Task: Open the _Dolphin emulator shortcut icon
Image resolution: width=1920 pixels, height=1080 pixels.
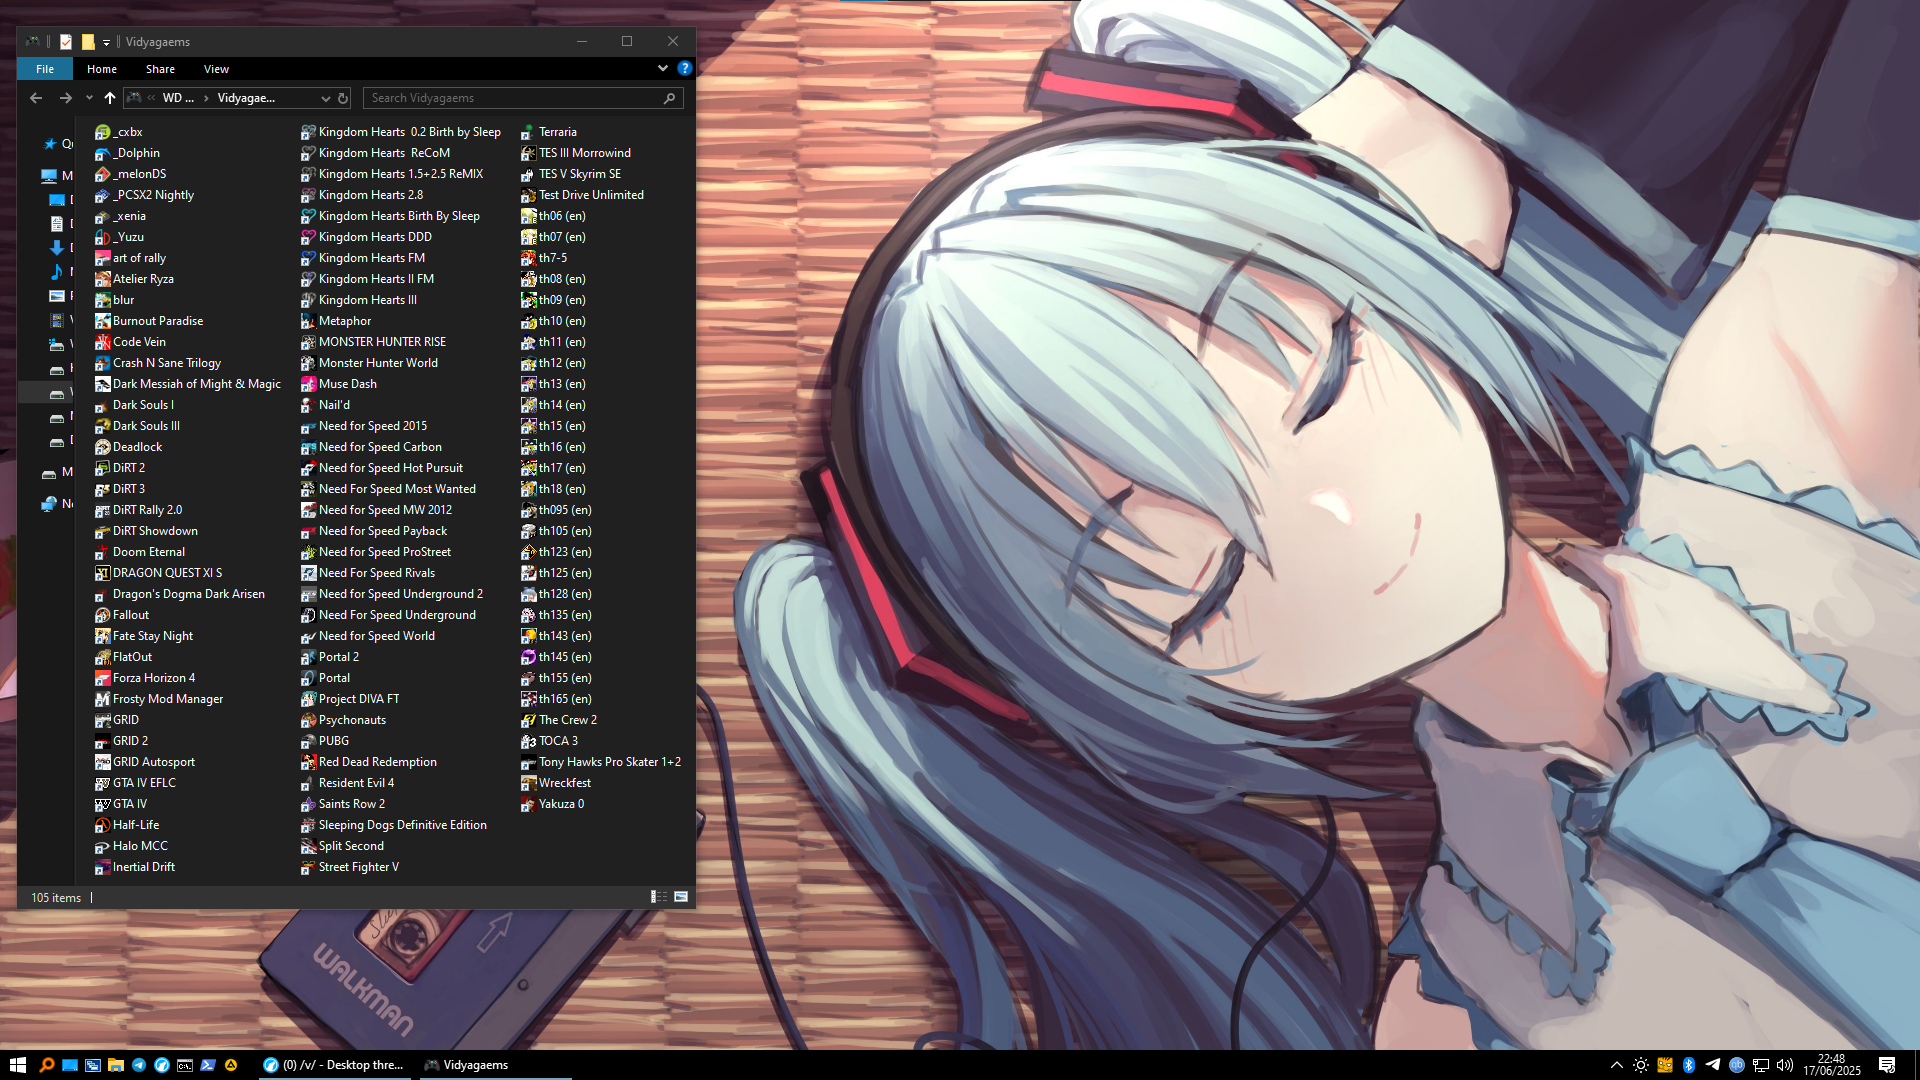Action: pos(102,153)
